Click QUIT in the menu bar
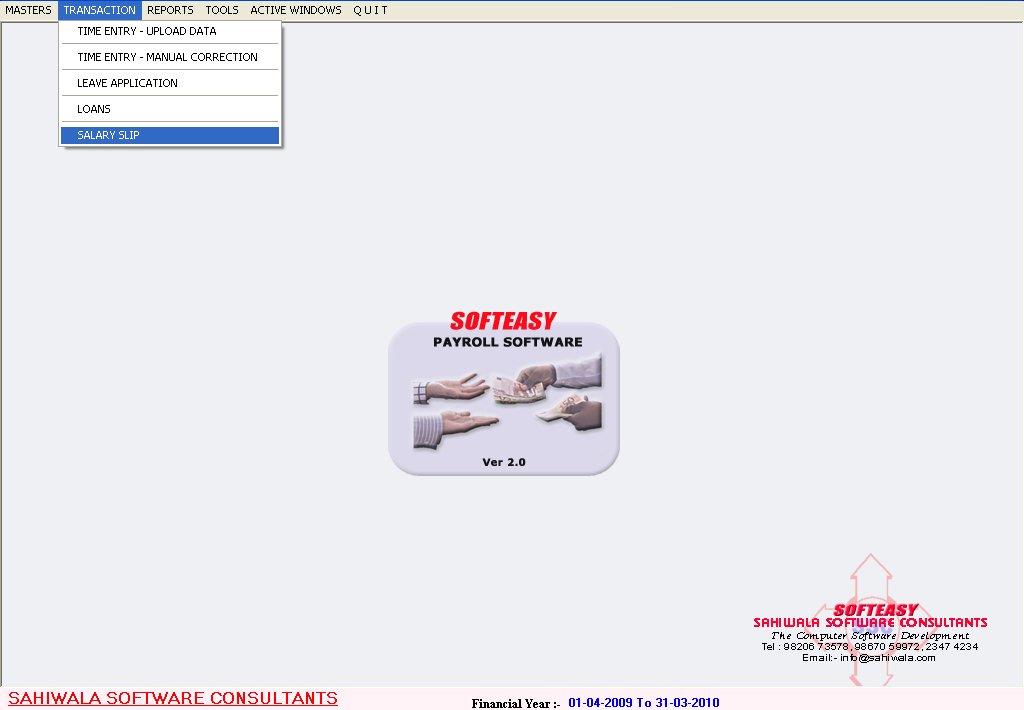This screenshot has height=710, width=1024. (x=370, y=10)
